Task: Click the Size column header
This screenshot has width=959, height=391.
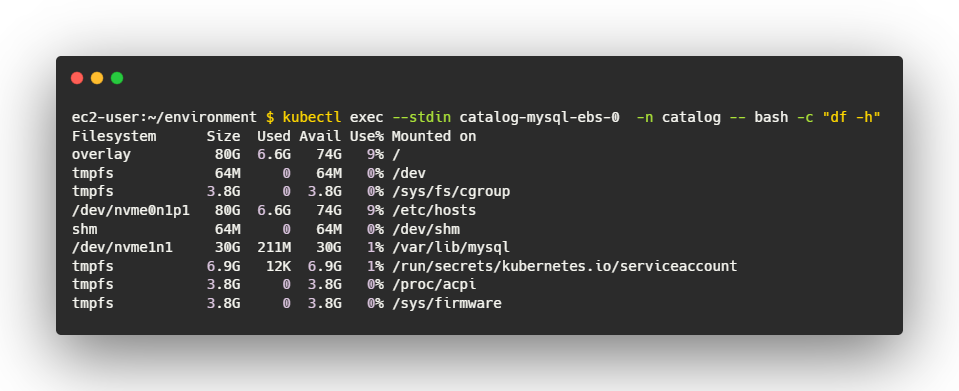Action: pos(223,136)
